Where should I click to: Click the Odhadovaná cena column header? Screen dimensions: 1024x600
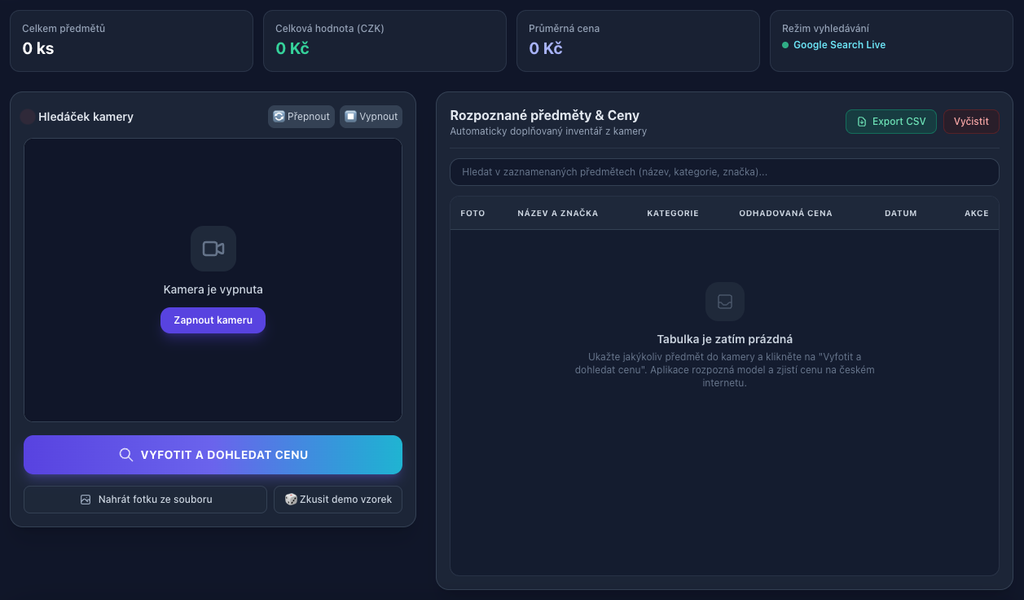[x=786, y=213]
